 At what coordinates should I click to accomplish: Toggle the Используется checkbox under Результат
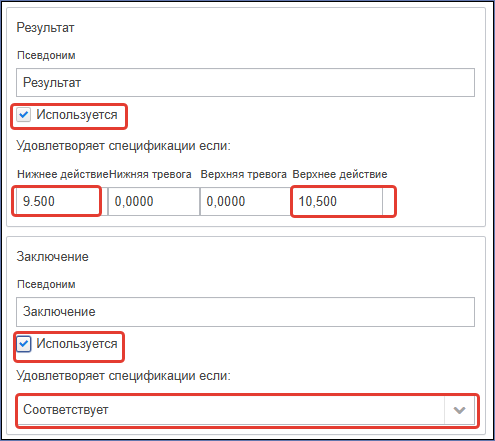[x=24, y=115]
